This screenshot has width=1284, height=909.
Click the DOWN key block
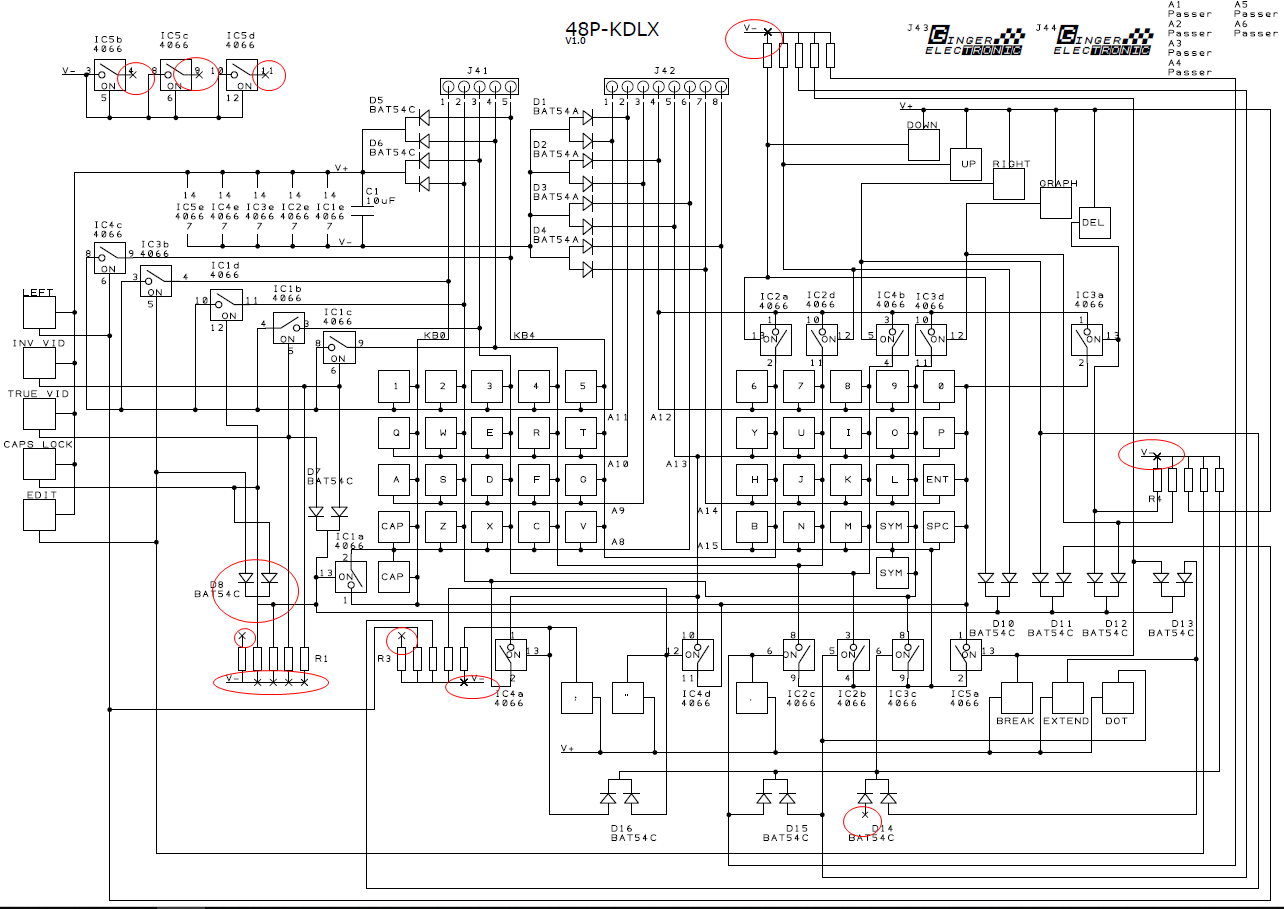pos(923,143)
